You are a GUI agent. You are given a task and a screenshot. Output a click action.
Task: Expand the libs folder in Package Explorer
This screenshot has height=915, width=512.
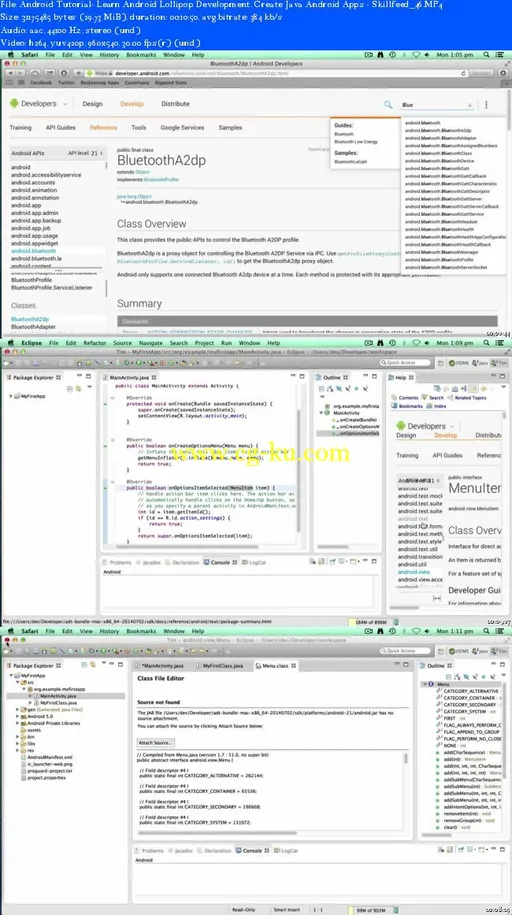click(x=17, y=743)
